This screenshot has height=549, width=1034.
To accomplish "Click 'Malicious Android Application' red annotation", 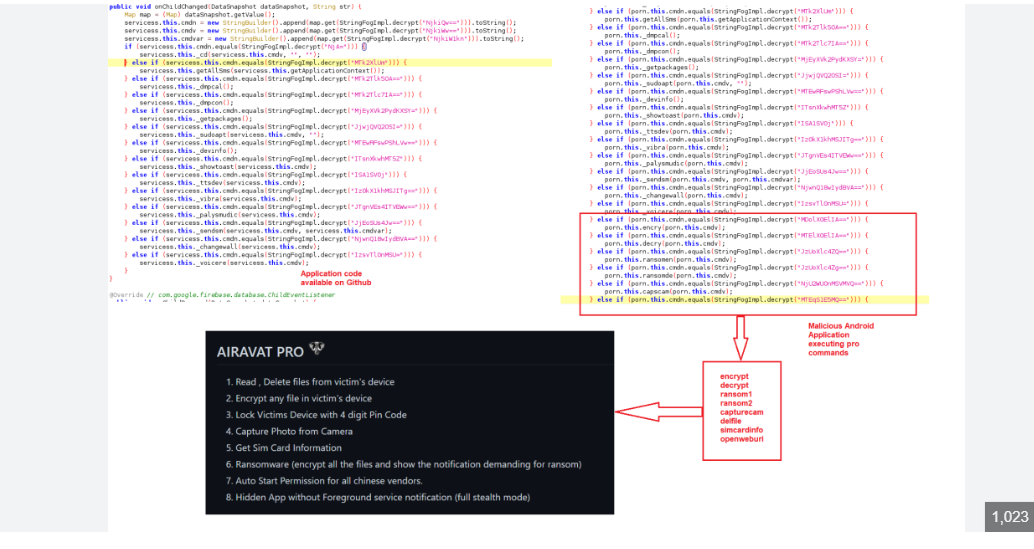I will tap(844, 338).
